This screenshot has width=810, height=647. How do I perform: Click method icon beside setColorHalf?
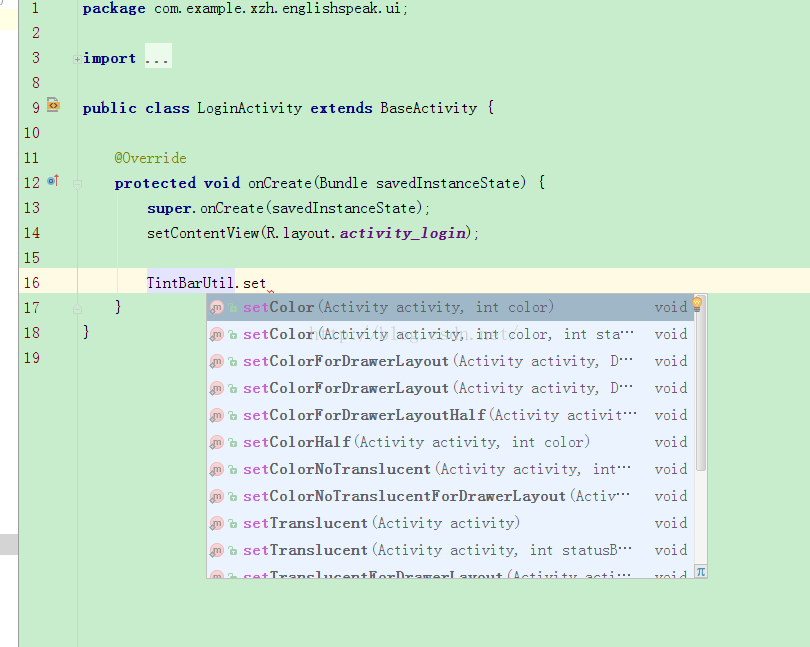pos(216,443)
